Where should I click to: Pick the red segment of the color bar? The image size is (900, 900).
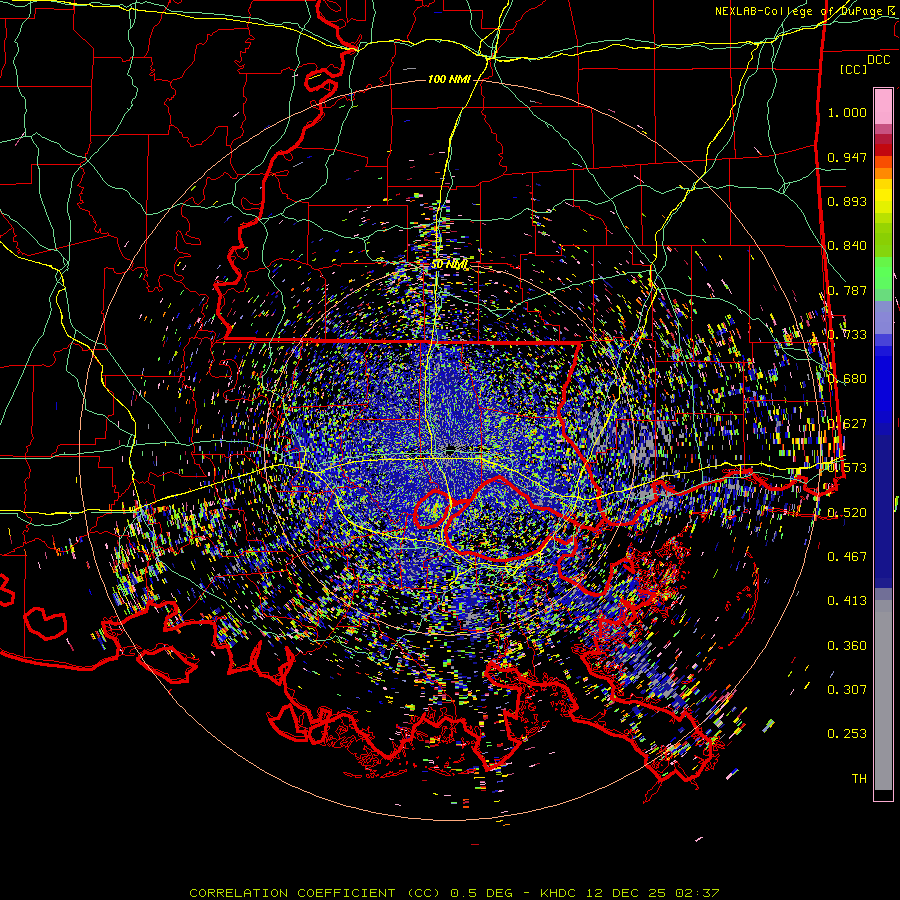pyautogui.click(x=883, y=150)
